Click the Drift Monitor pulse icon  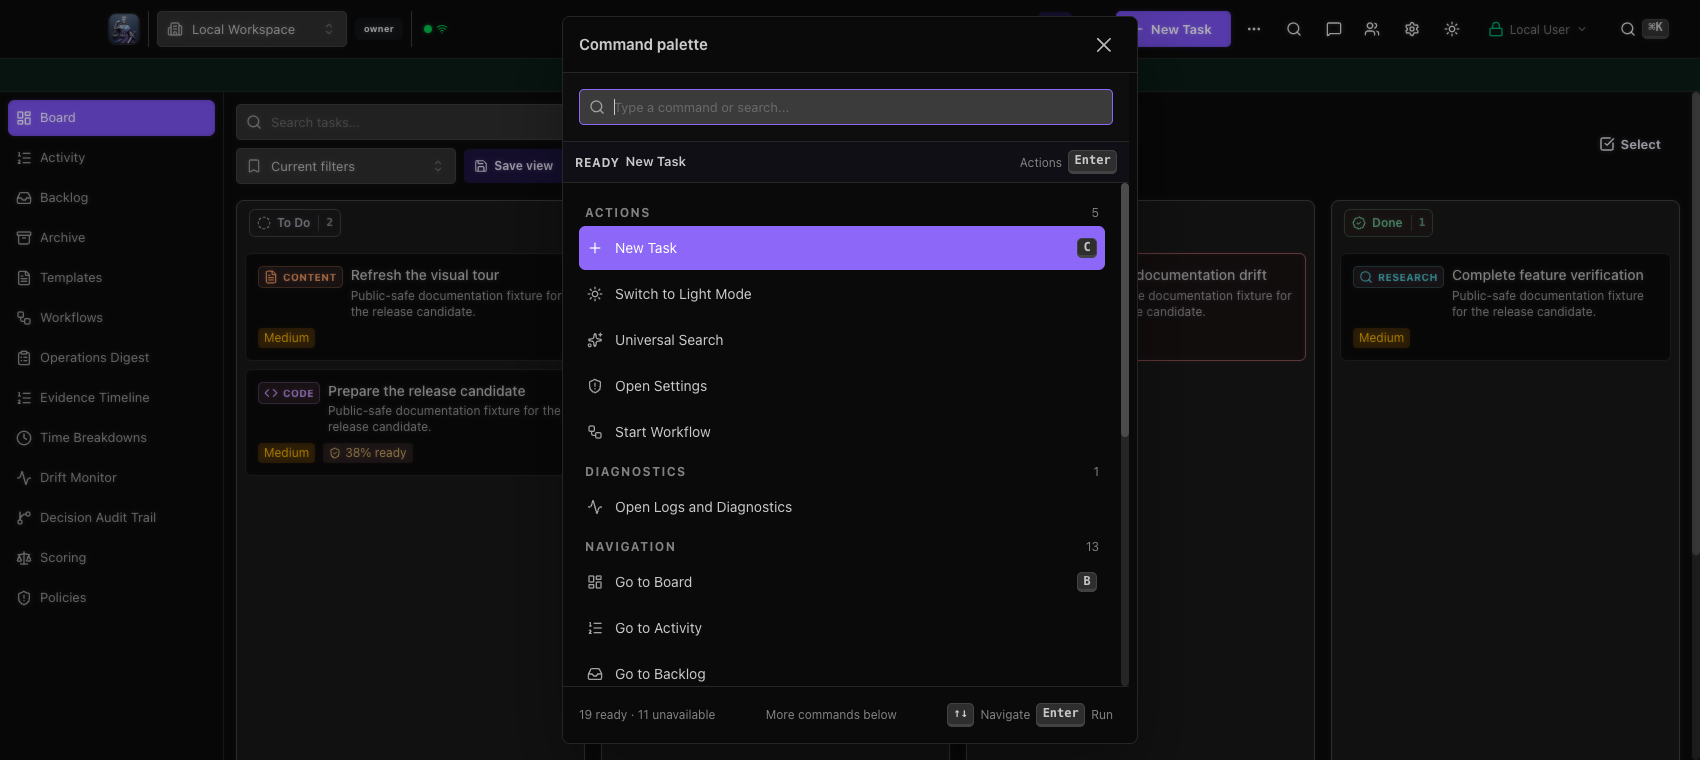(x=24, y=478)
